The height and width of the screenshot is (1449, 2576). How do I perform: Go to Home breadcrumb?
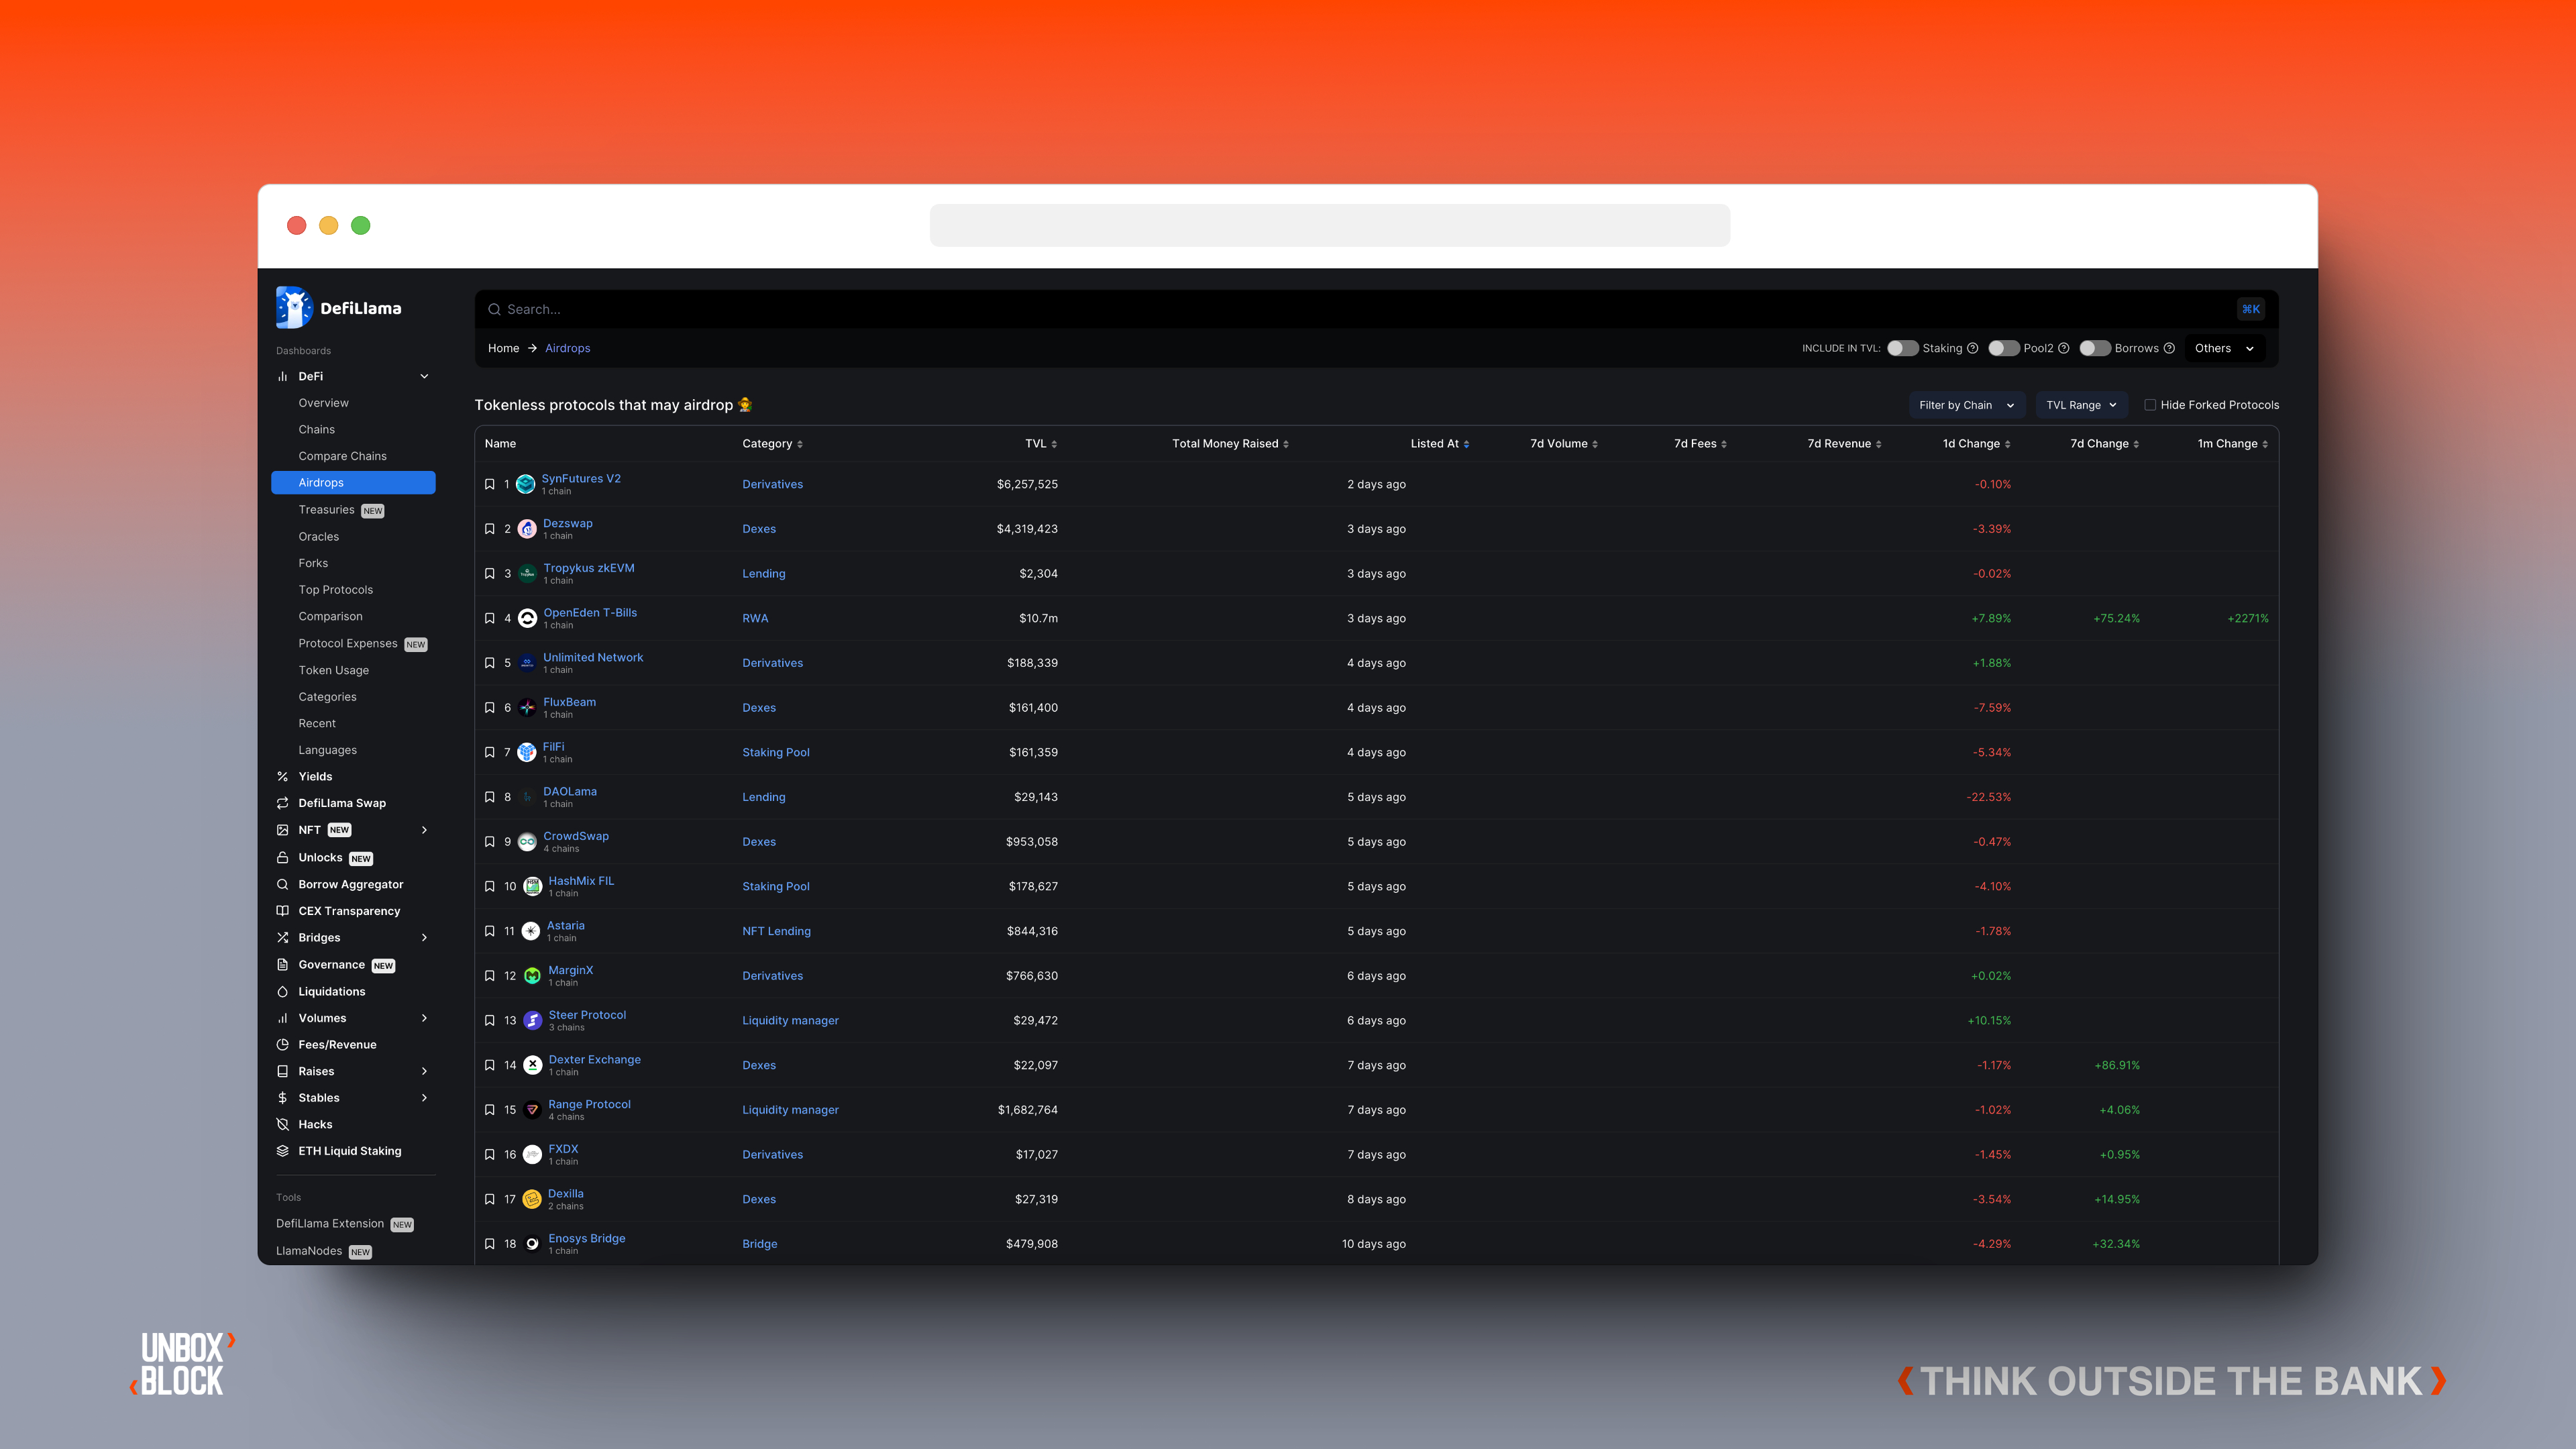(503, 348)
